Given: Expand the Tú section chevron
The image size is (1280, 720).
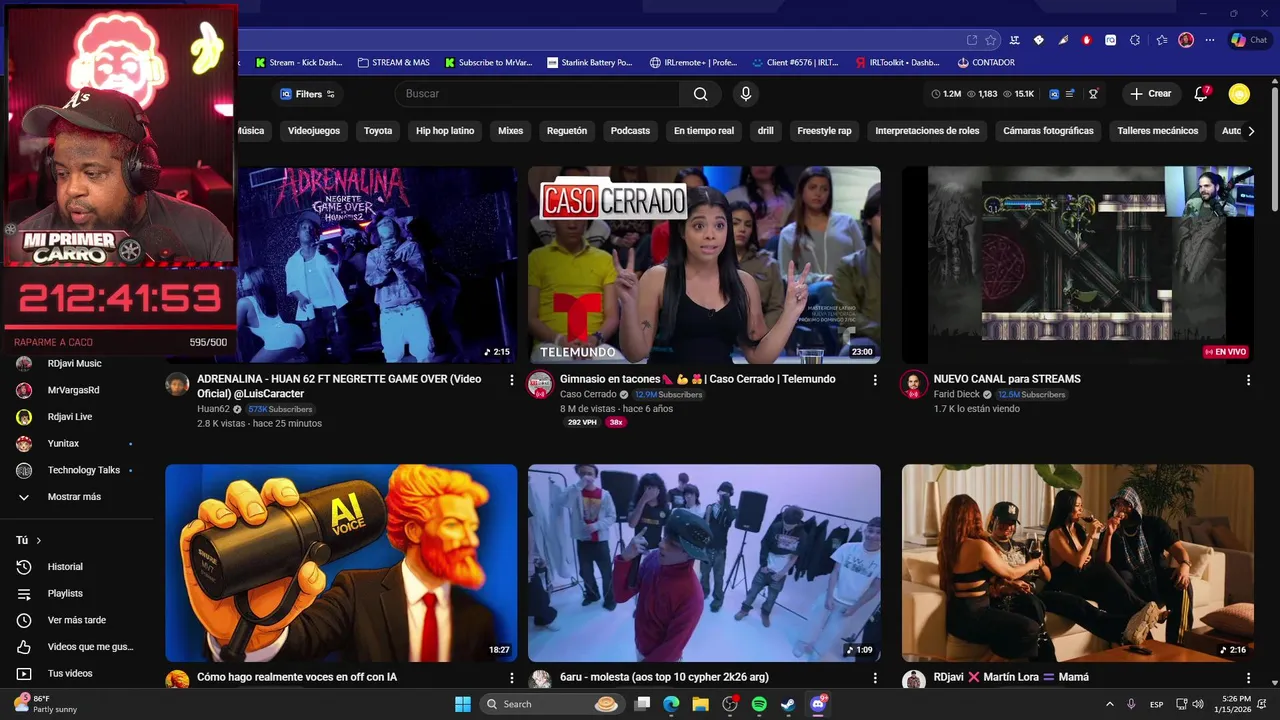Looking at the screenshot, I should [38, 540].
